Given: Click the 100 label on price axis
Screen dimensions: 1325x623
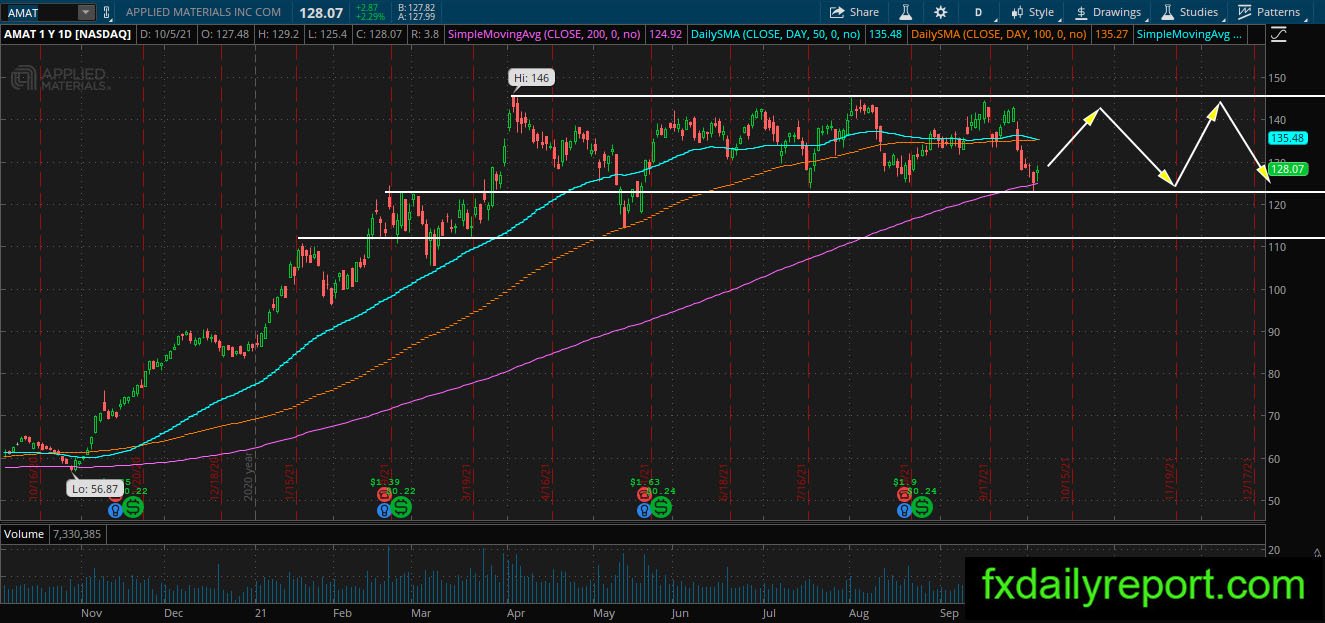Looking at the screenshot, I should [1277, 289].
